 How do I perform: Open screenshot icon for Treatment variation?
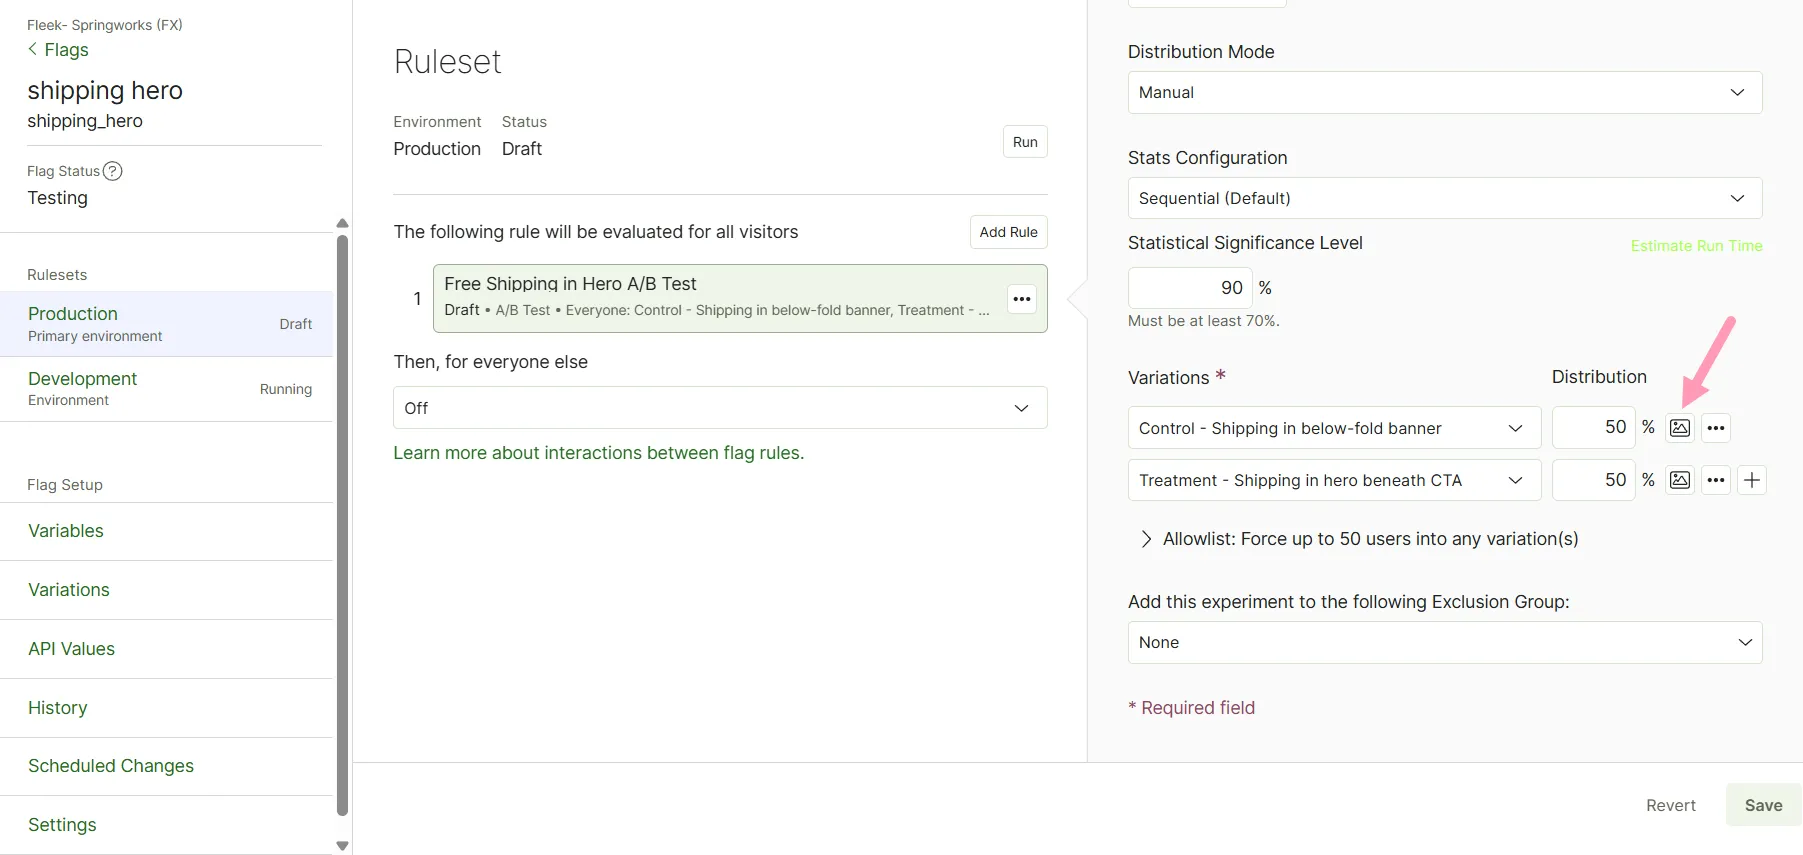click(x=1680, y=480)
